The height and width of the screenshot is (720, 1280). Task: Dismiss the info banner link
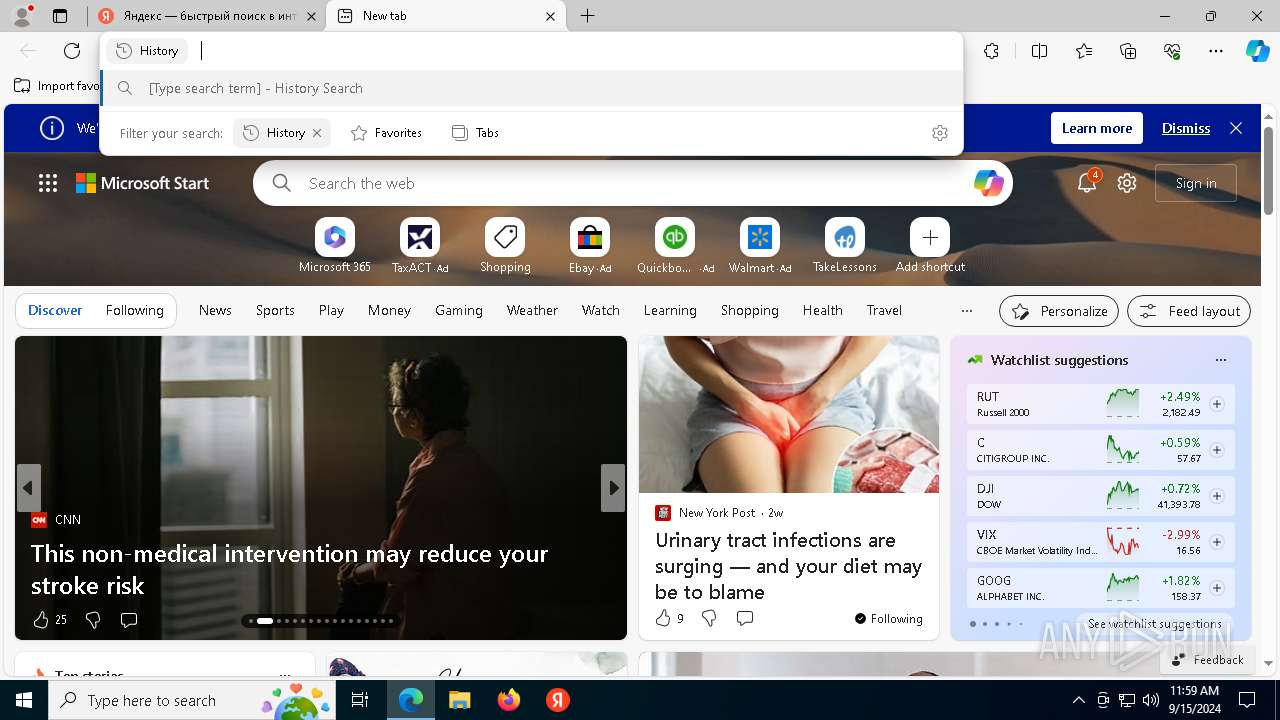pos(1186,128)
